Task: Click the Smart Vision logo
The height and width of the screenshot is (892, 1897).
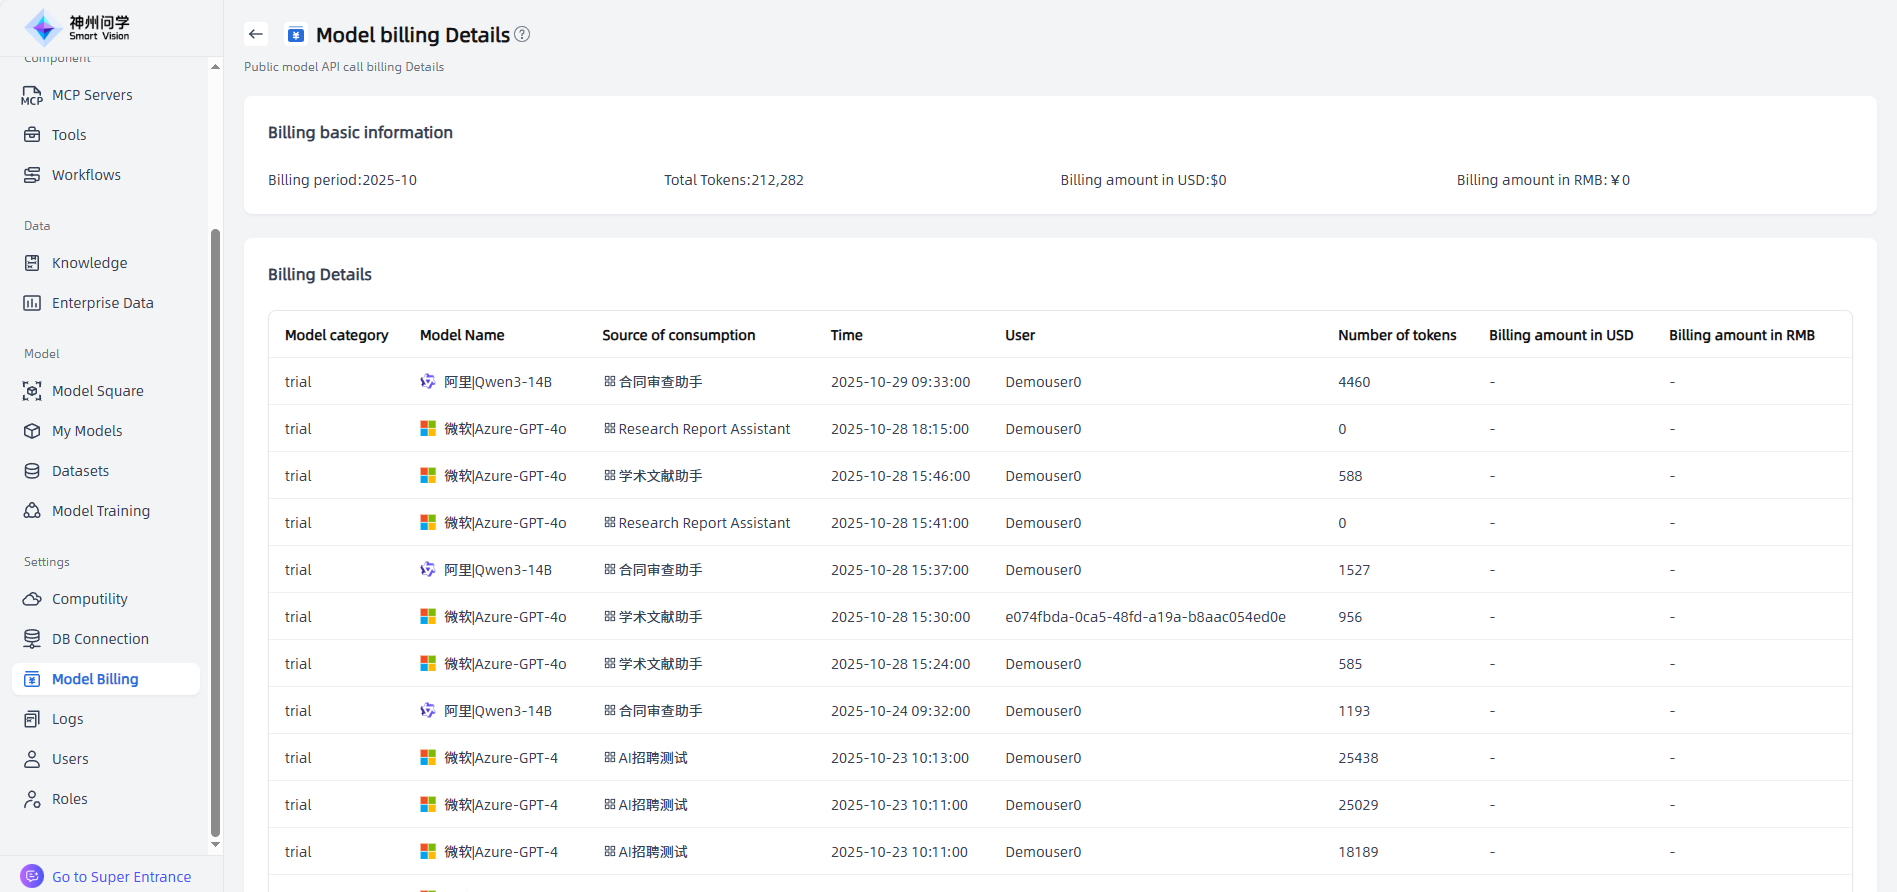Action: click(78, 27)
